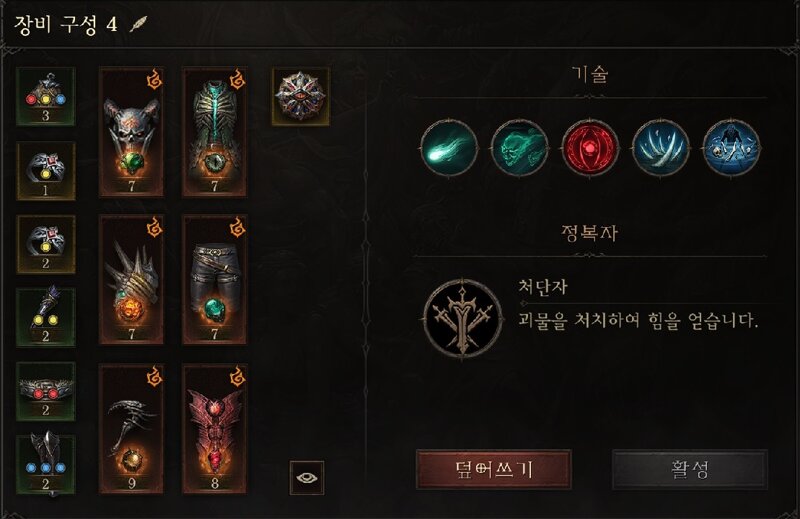This screenshot has height=519, width=800.
Task: Select the bone spikes skill icon
Action: (x=661, y=149)
